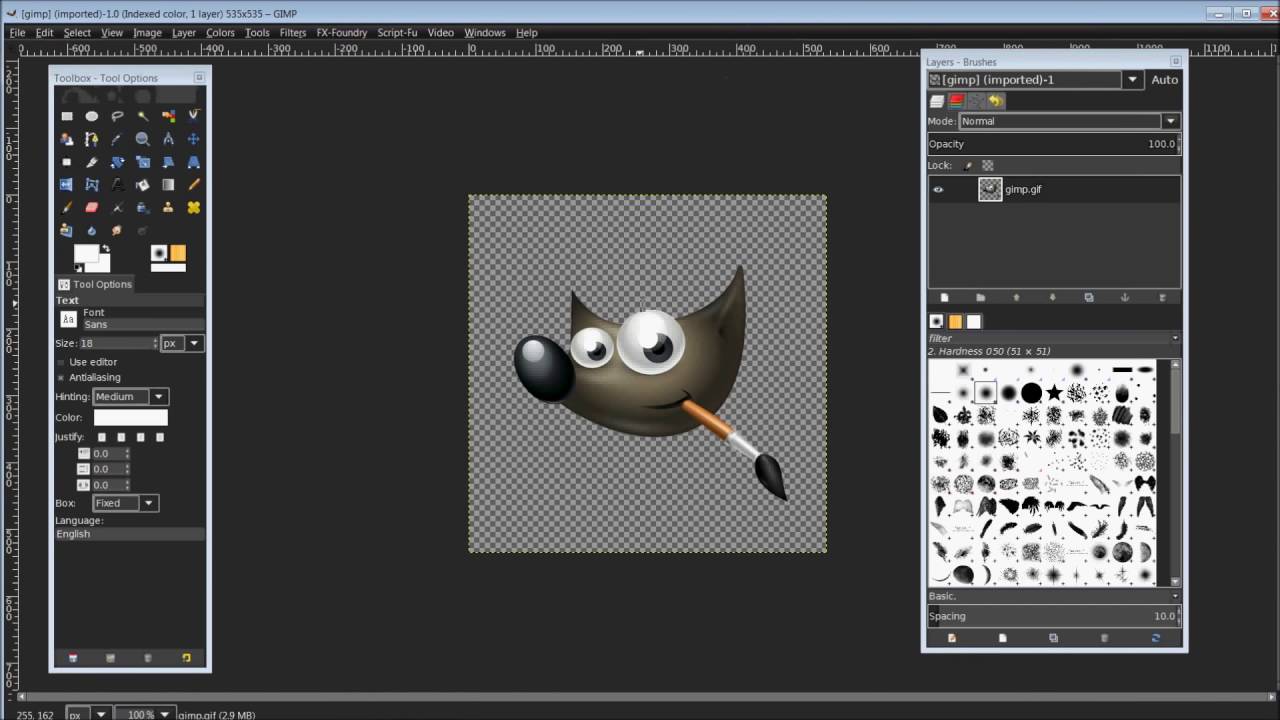Pick the yellow Heal tool
This screenshot has height=720, width=1280.
tap(194, 208)
